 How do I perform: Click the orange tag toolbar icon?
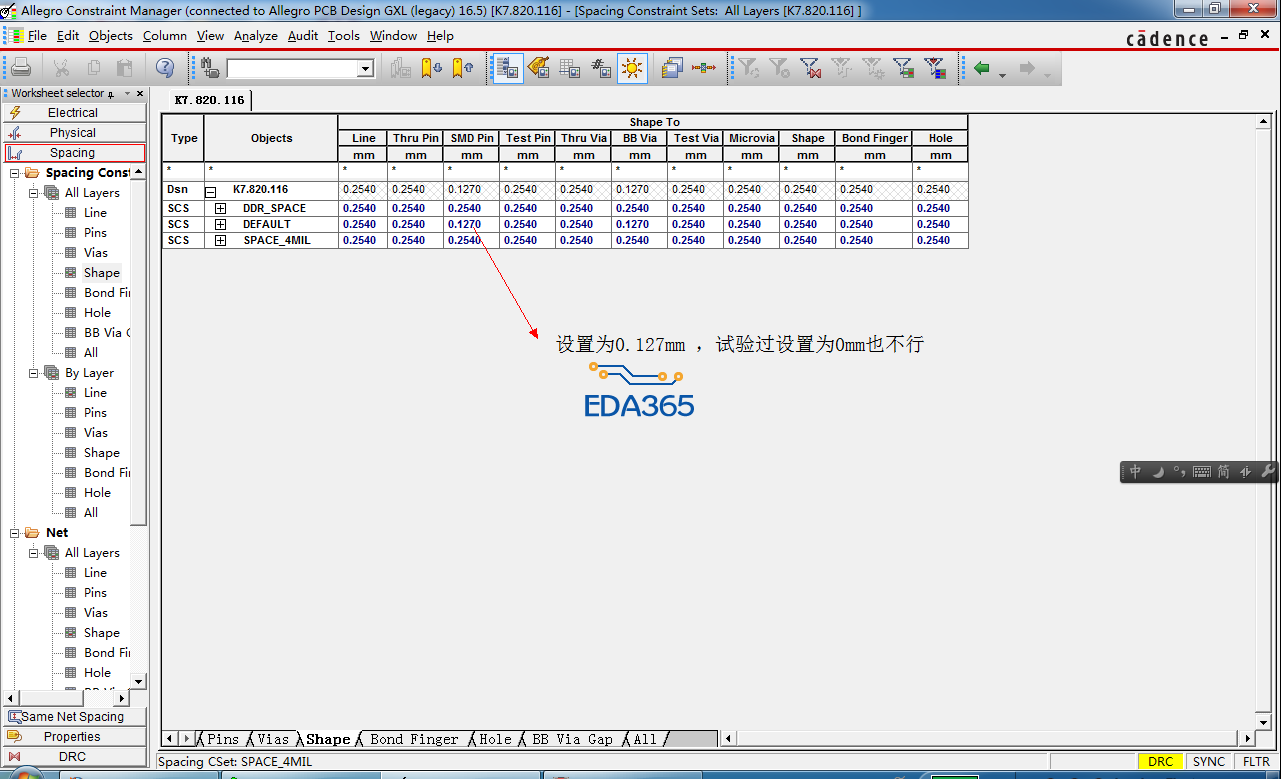point(538,68)
